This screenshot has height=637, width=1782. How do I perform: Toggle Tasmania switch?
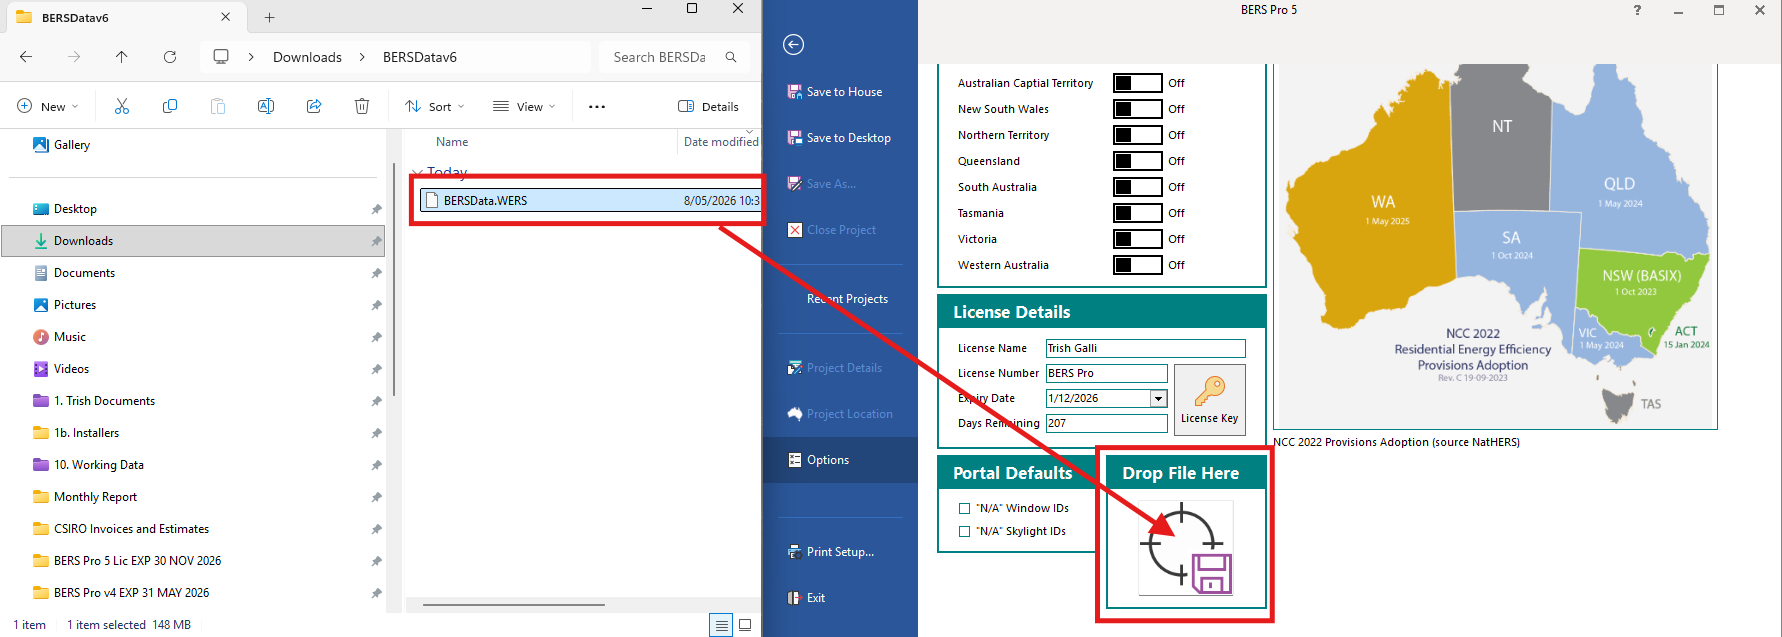(x=1138, y=213)
